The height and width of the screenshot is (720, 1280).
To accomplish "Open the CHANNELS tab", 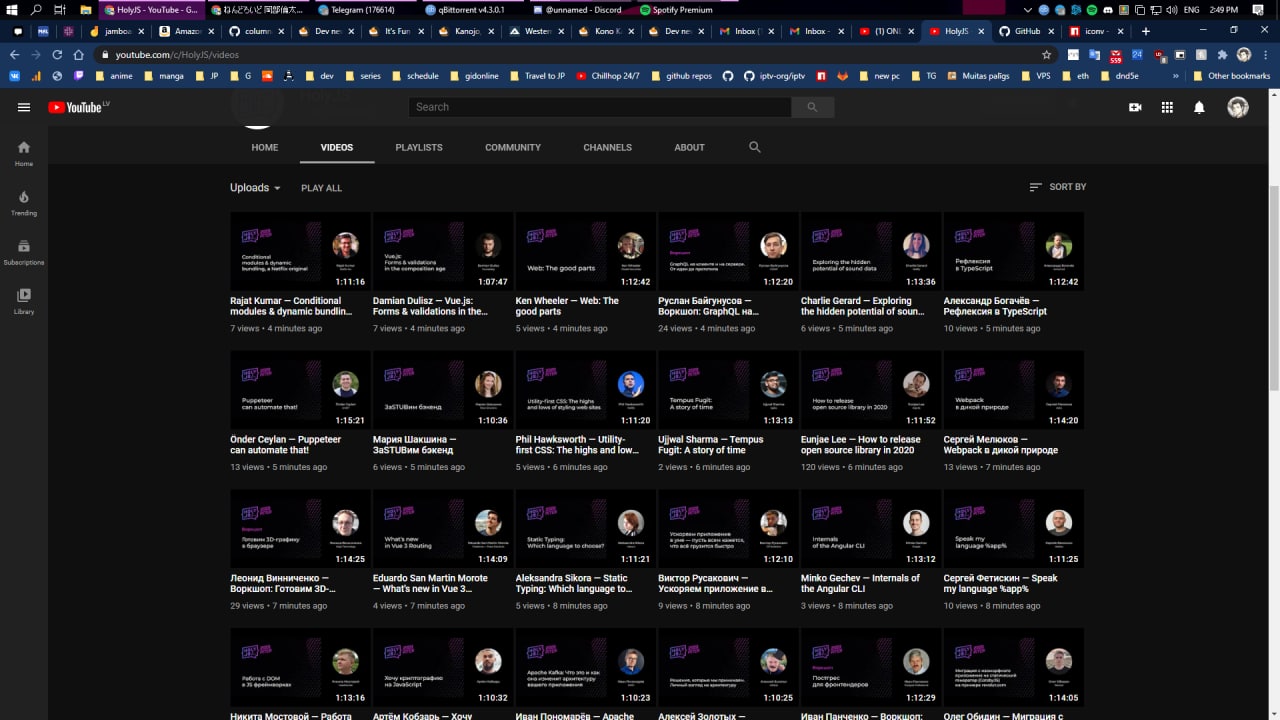I will click(x=608, y=147).
